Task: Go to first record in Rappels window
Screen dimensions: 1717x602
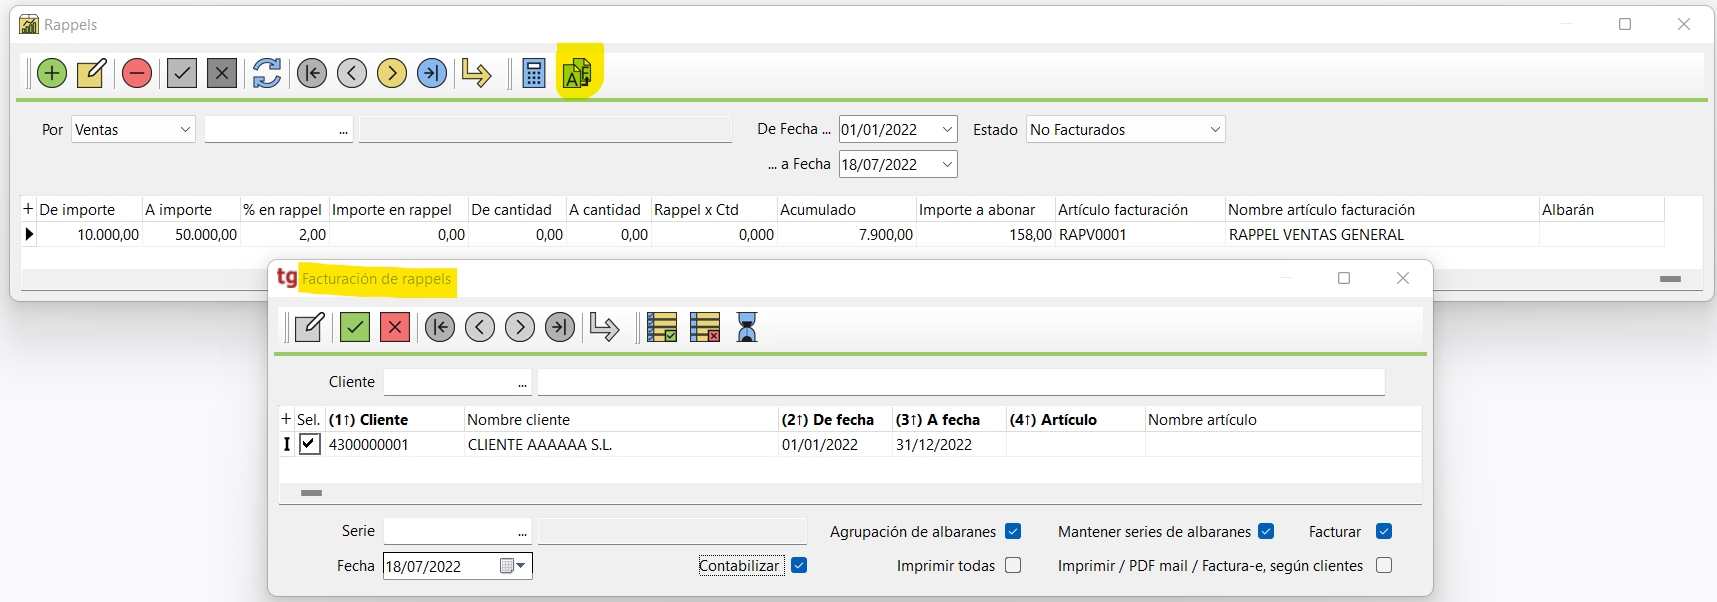Action: coord(312,73)
